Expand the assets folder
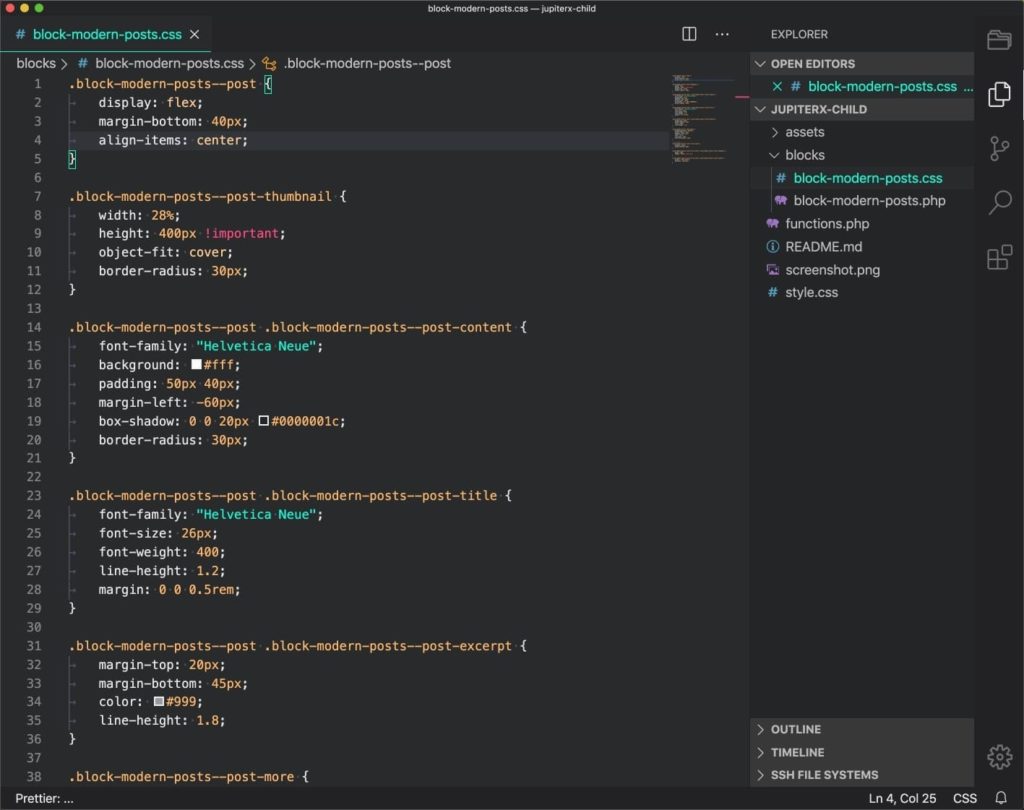 [804, 132]
